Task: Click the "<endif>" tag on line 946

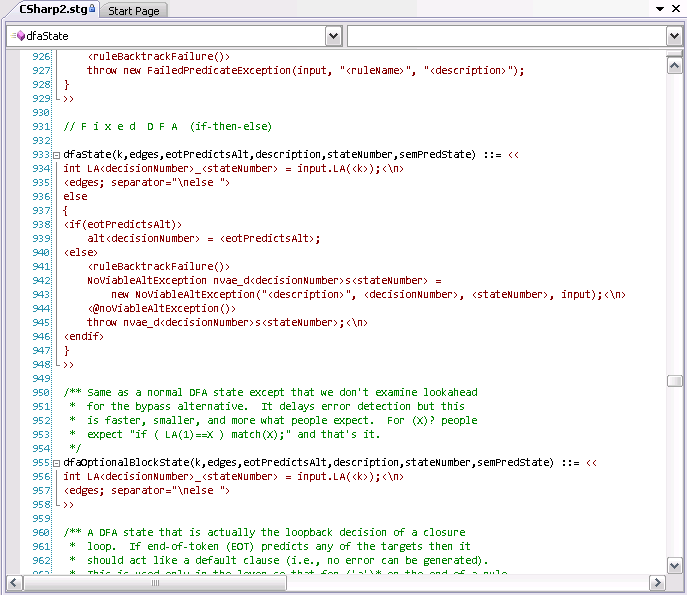Action: 84,336
